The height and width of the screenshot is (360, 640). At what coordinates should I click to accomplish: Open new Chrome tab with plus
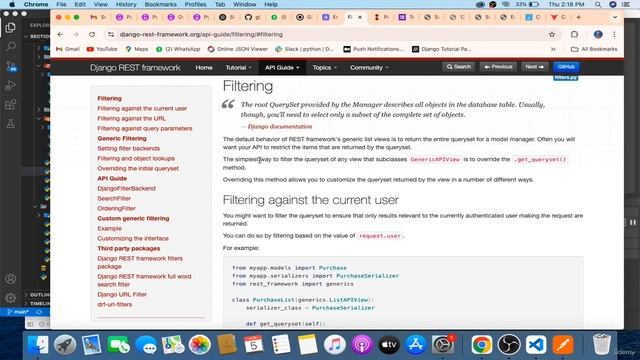pyautogui.click(x=578, y=17)
